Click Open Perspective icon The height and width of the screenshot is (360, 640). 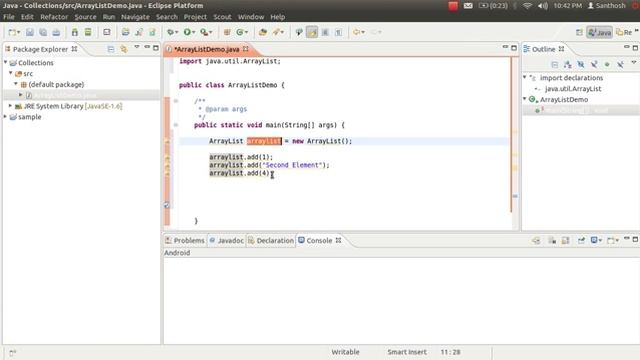pos(579,32)
